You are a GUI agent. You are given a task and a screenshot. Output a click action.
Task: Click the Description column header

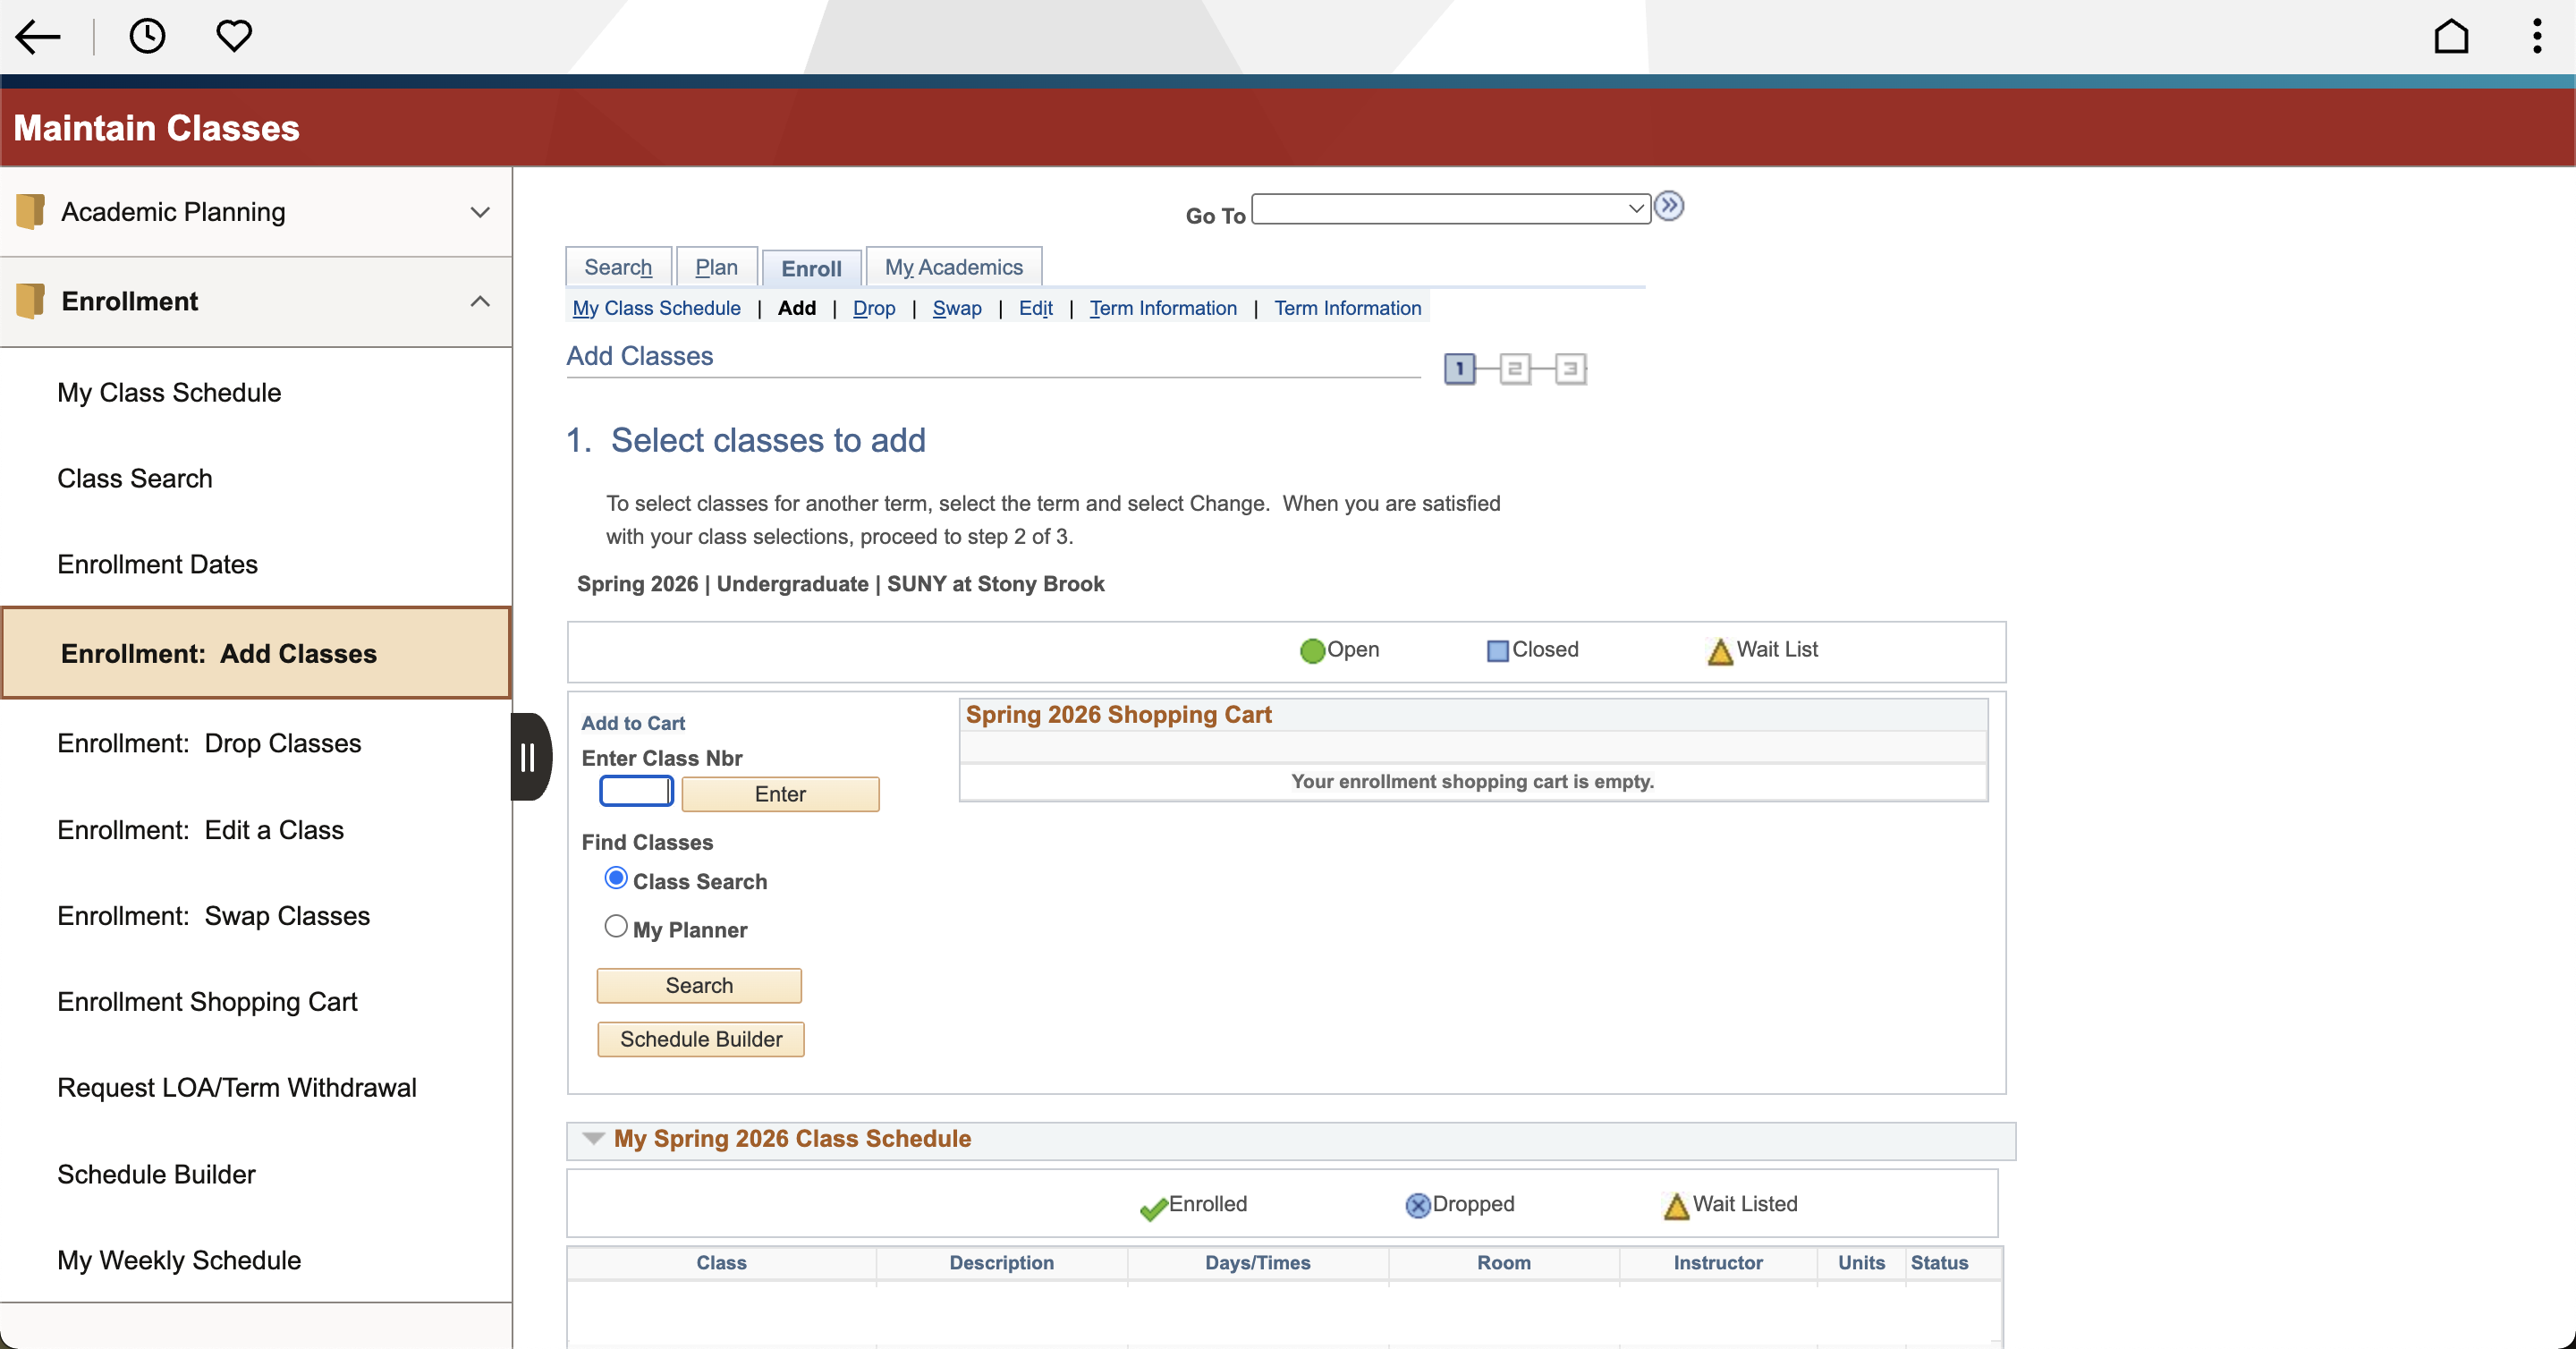point(1001,1263)
